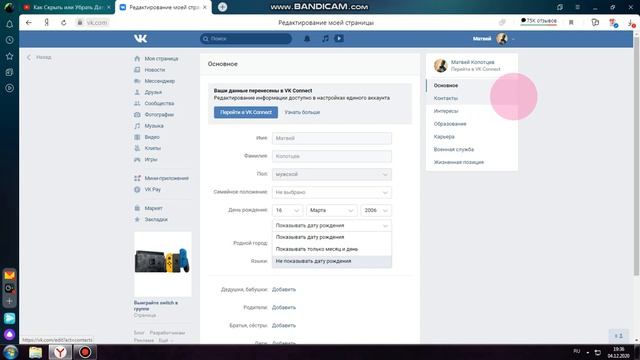This screenshot has height=360, width=640.
Task: Open File Explorer from taskbar
Action: (36, 352)
